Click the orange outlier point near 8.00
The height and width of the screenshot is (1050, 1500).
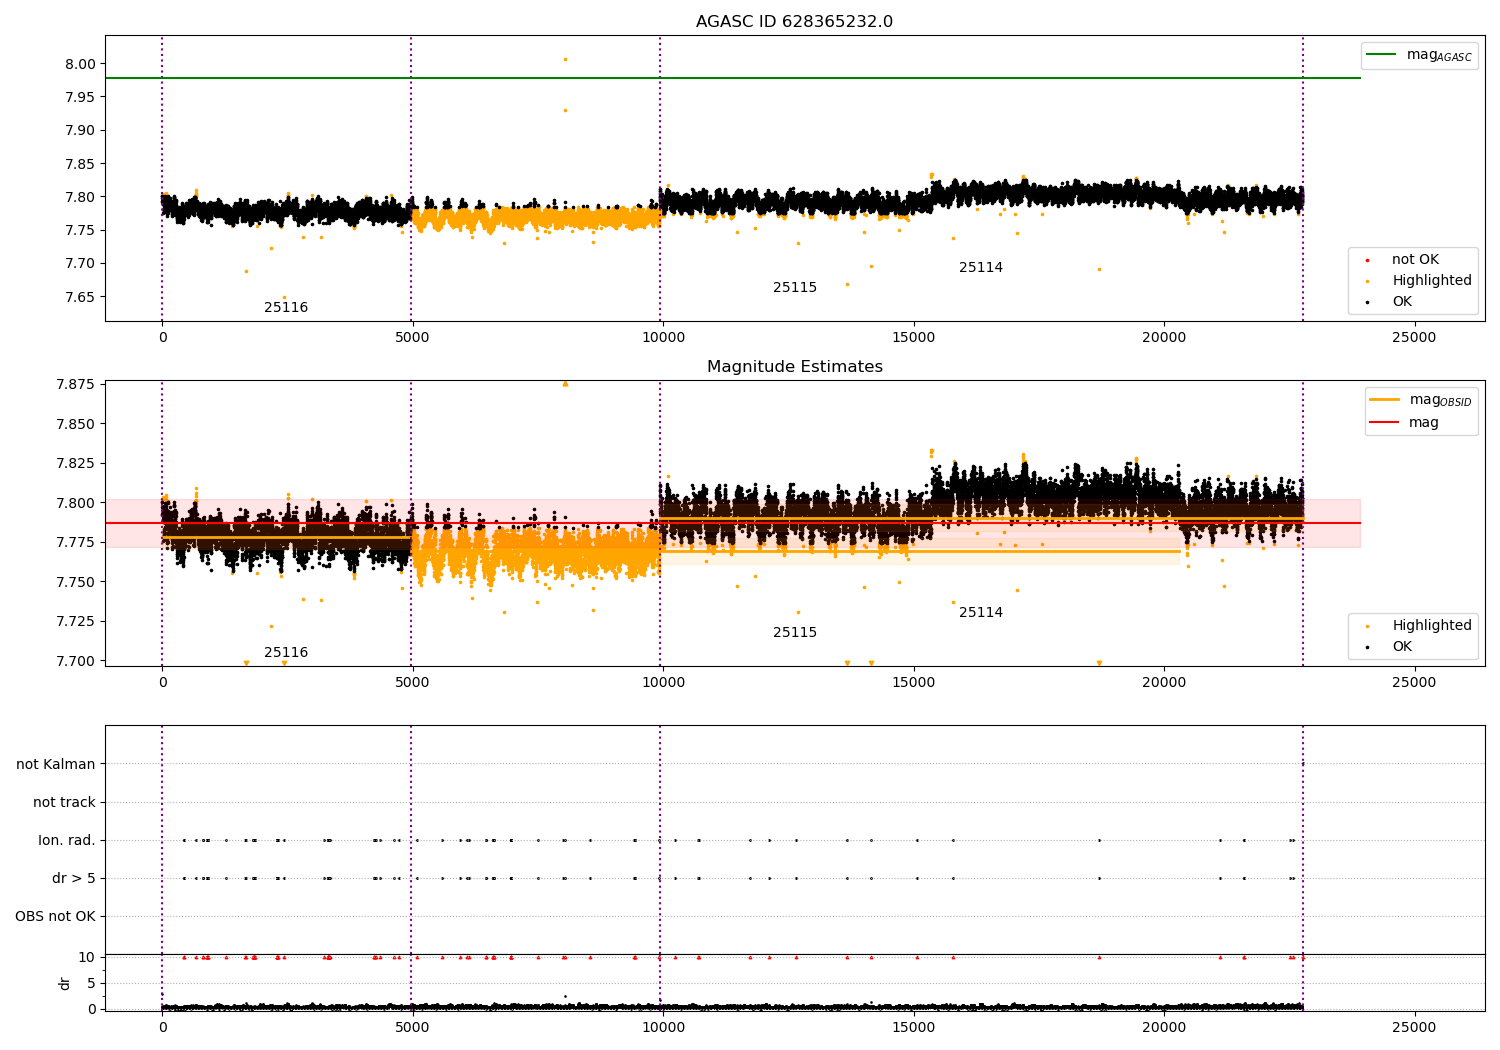tap(565, 59)
